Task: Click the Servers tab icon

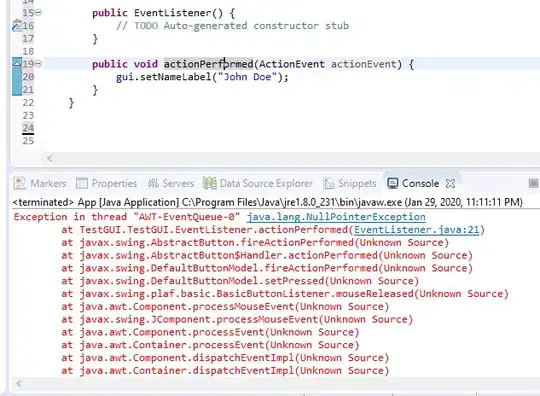Action: click(153, 183)
